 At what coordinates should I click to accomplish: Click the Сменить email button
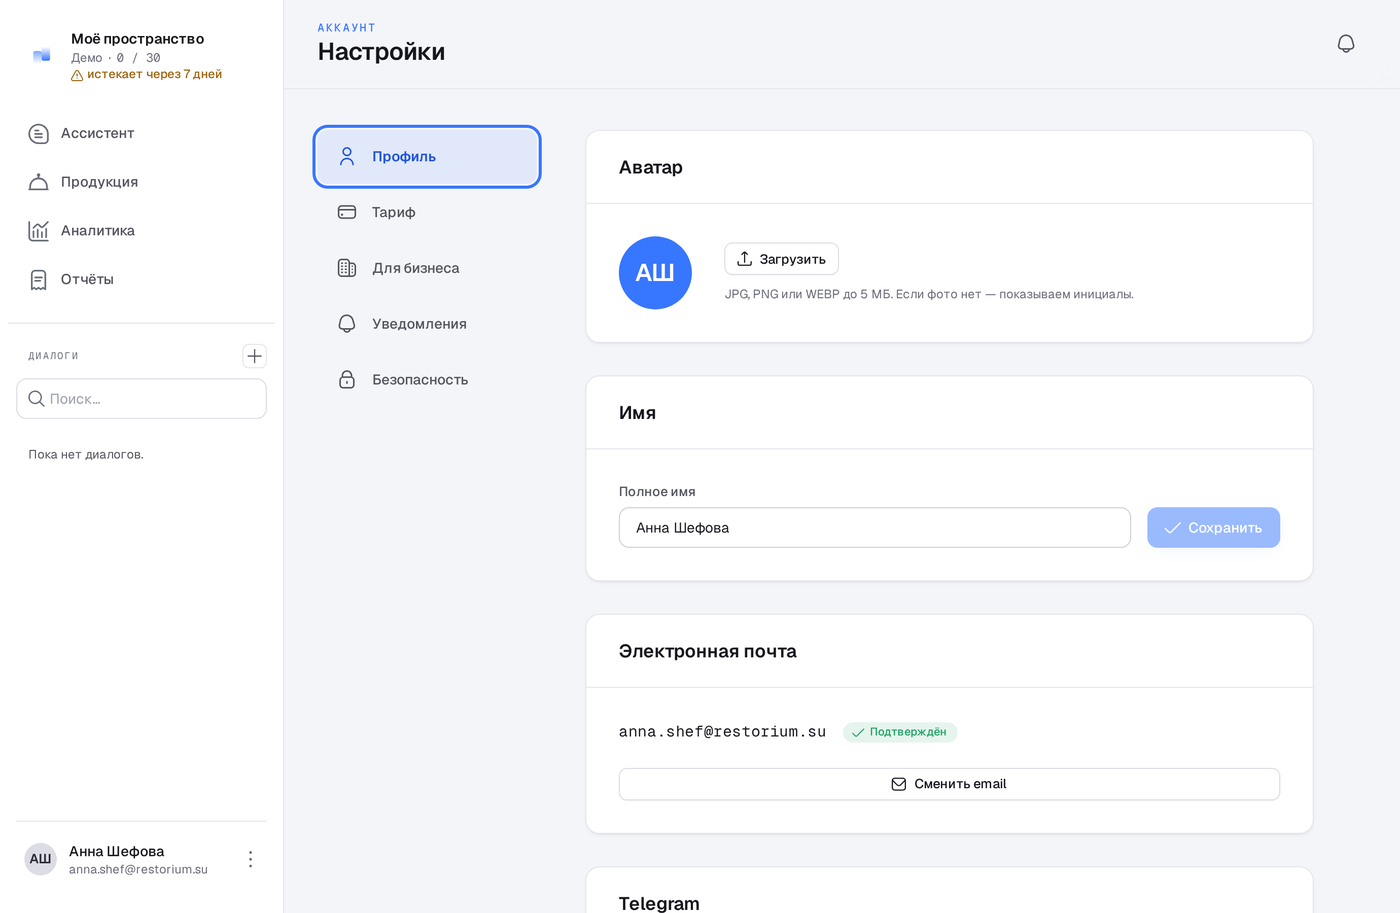(949, 784)
